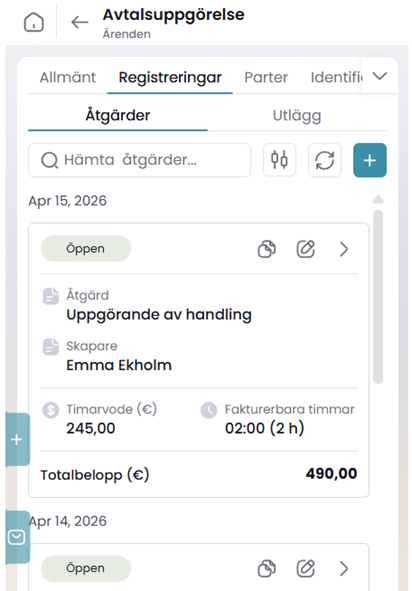The width and height of the screenshot is (412, 591).
Task: Copy the Apr 15 Uppgörande av handling entry
Action: 267,249
